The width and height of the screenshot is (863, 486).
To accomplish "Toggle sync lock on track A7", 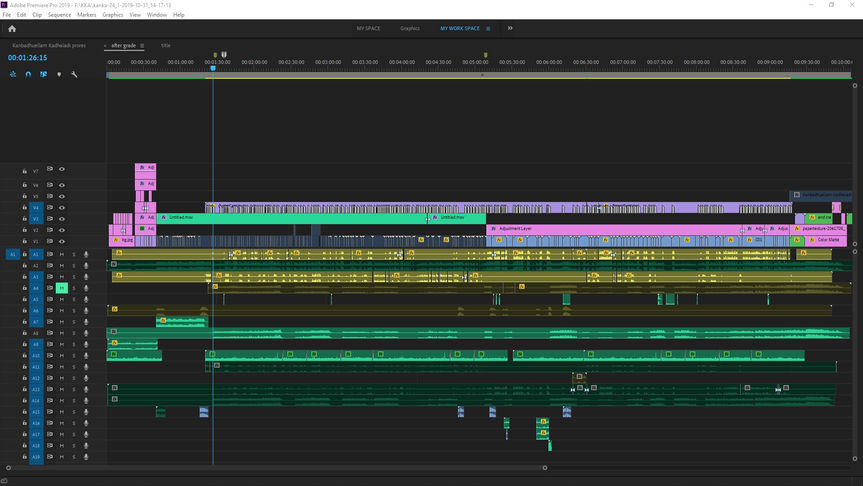I will (50, 321).
